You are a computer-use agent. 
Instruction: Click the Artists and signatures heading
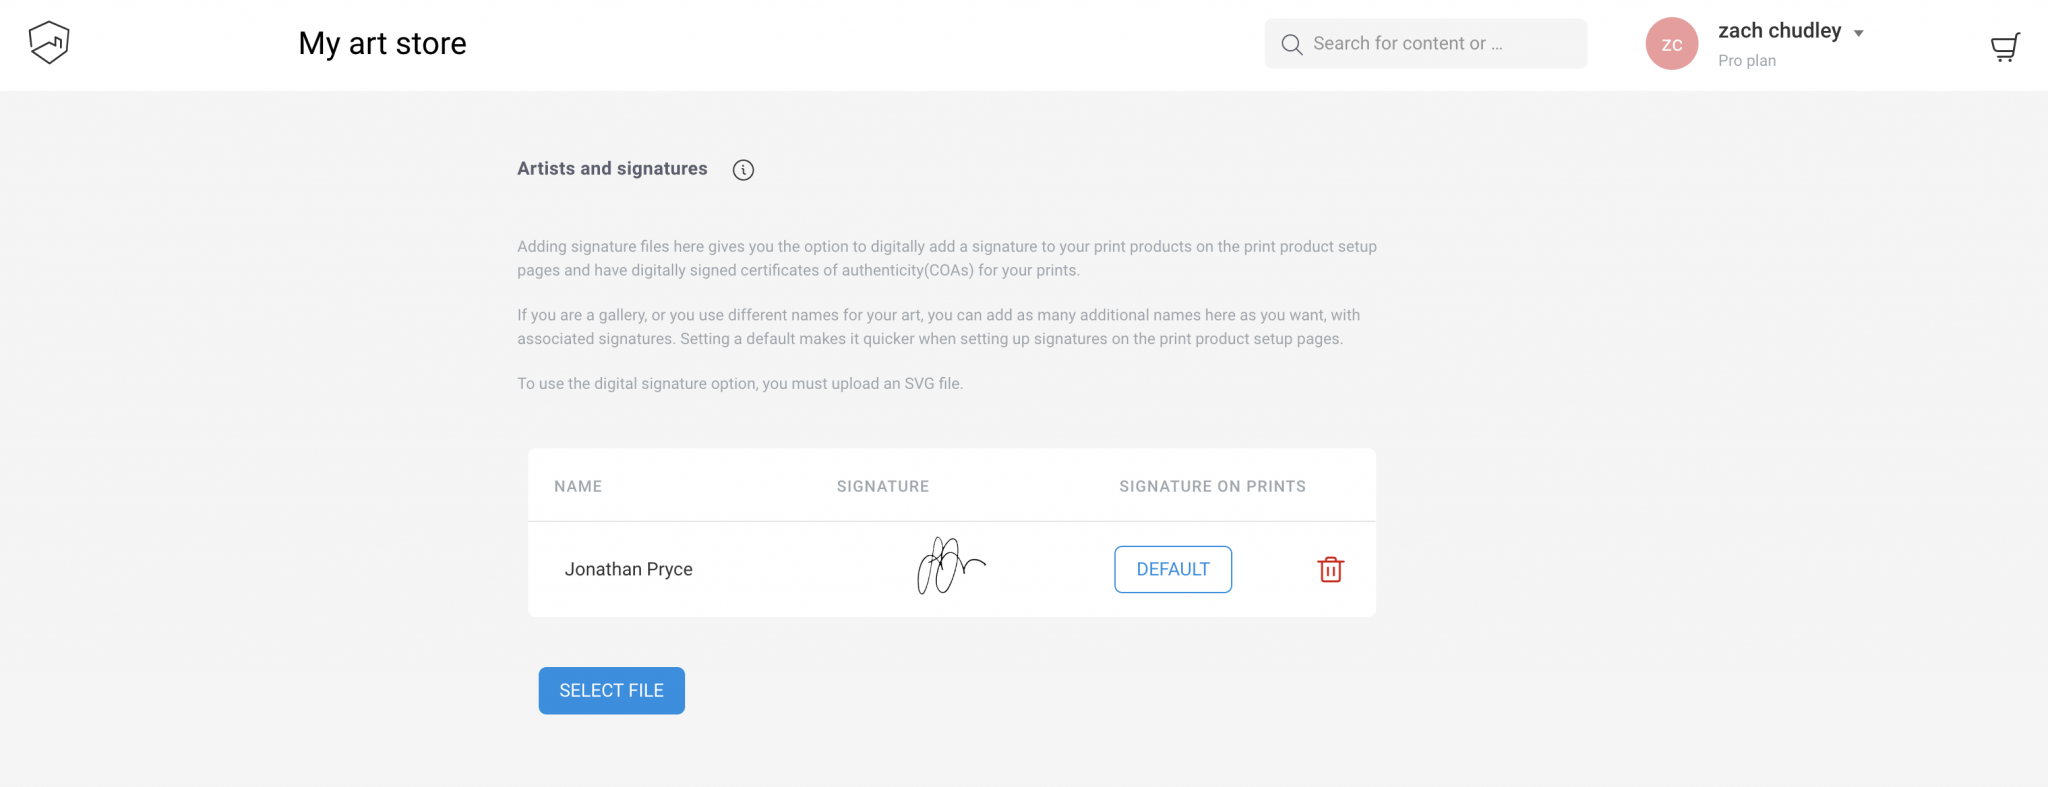[611, 168]
